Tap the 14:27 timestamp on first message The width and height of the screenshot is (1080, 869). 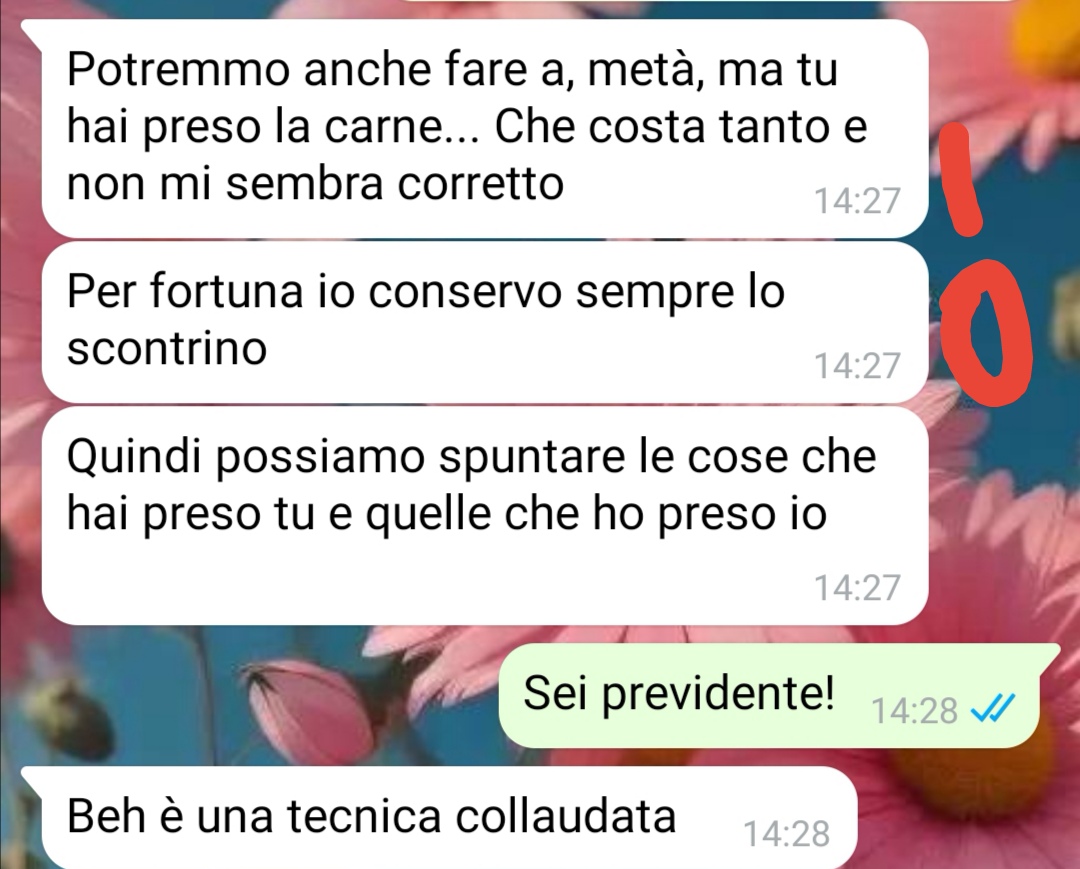[858, 201]
